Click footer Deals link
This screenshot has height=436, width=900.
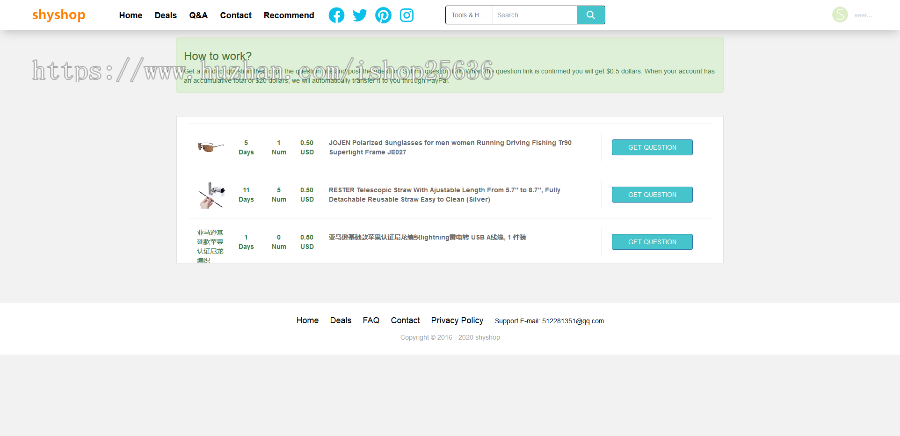(341, 320)
